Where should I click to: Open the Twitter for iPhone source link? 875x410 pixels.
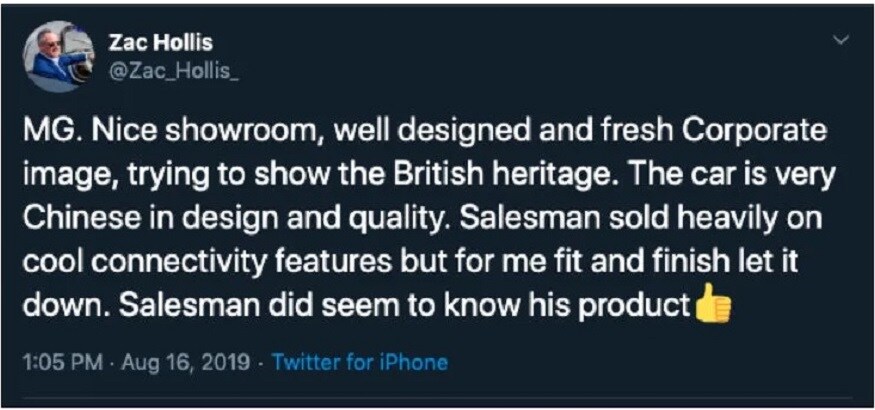[360, 363]
